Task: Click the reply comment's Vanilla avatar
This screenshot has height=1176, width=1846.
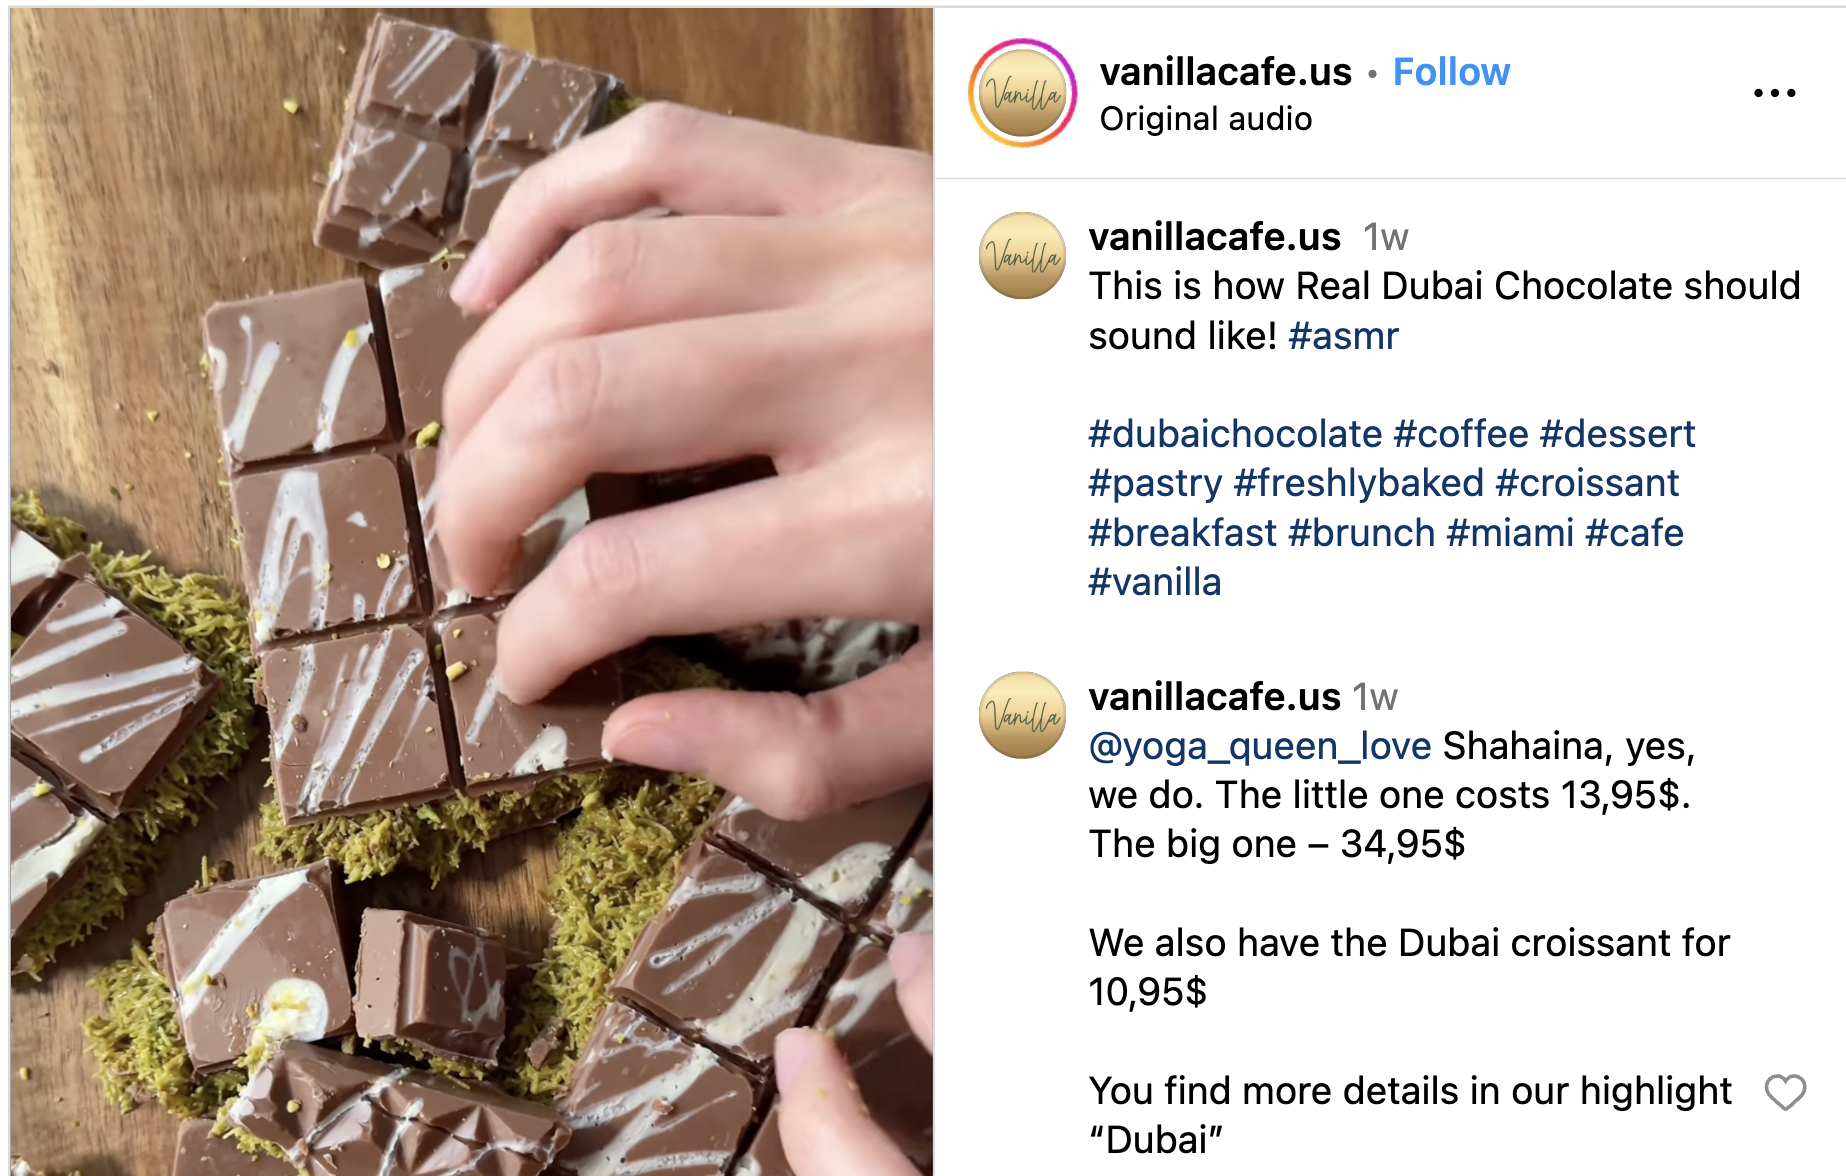Action: click(x=1022, y=715)
